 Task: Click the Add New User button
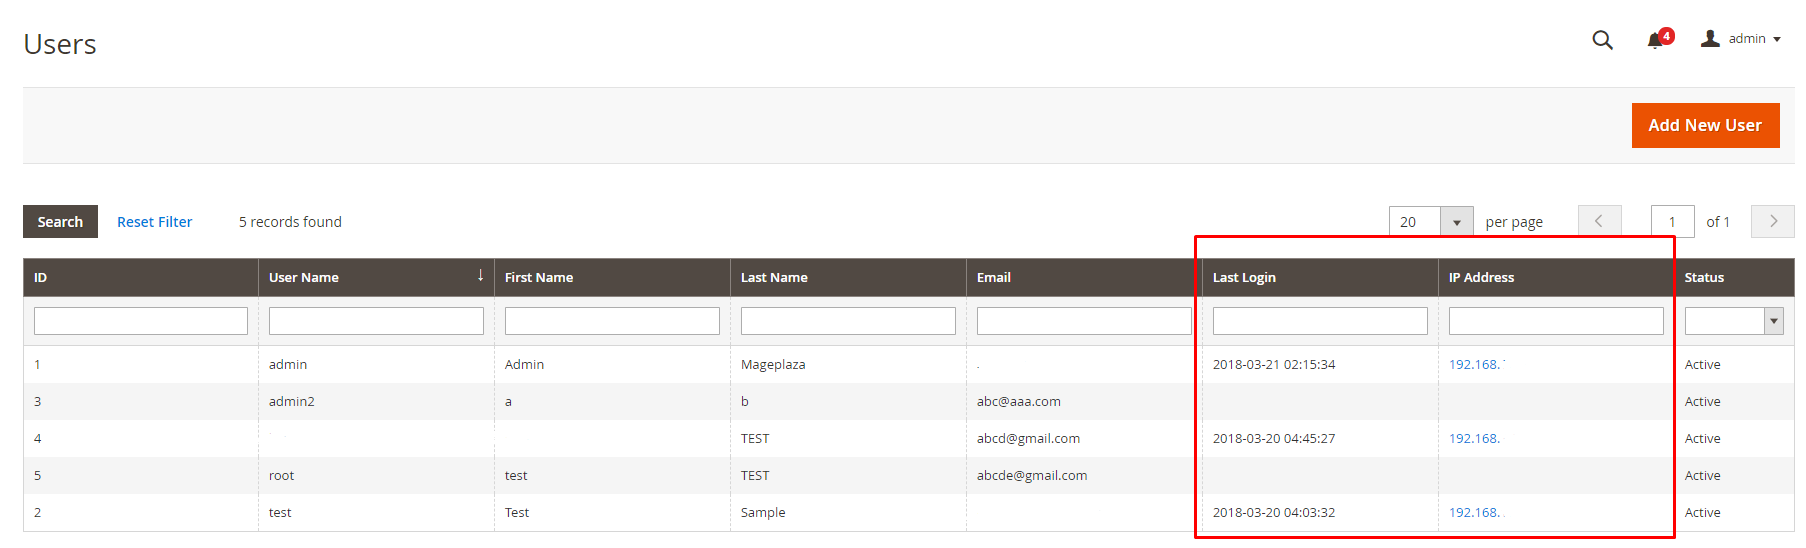click(1705, 125)
